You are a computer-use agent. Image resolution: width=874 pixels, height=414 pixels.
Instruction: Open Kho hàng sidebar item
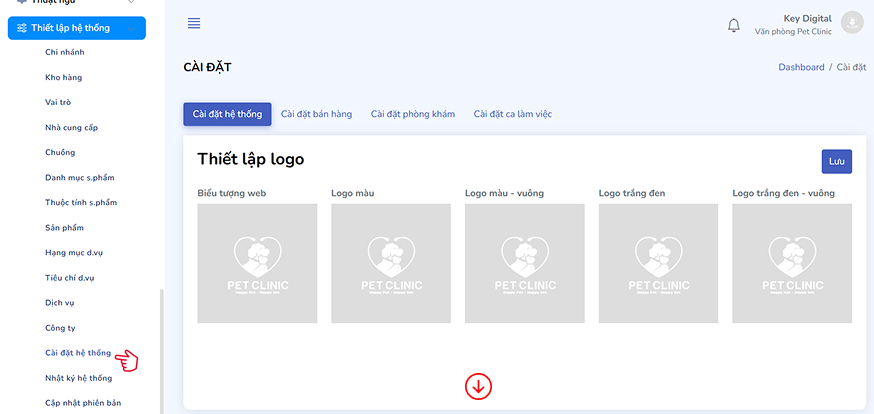64,77
